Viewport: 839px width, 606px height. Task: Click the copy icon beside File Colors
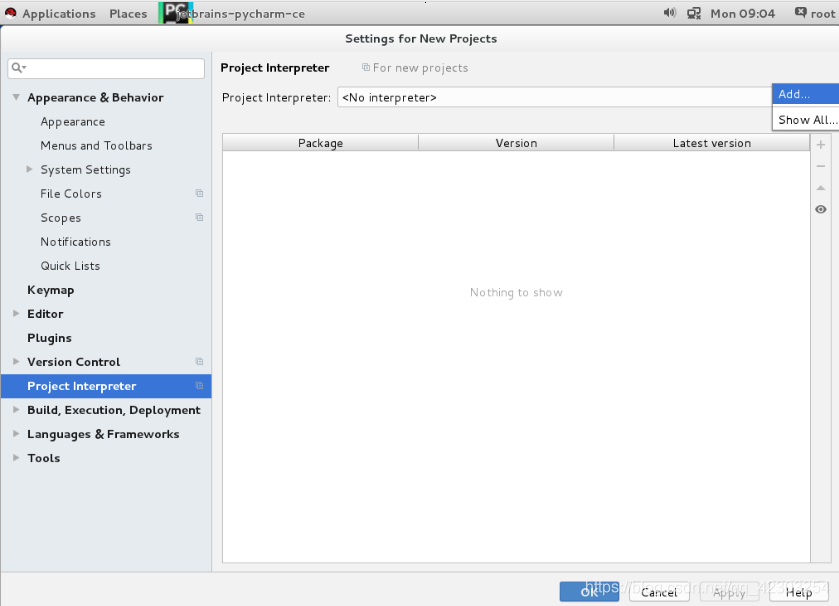pos(199,193)
